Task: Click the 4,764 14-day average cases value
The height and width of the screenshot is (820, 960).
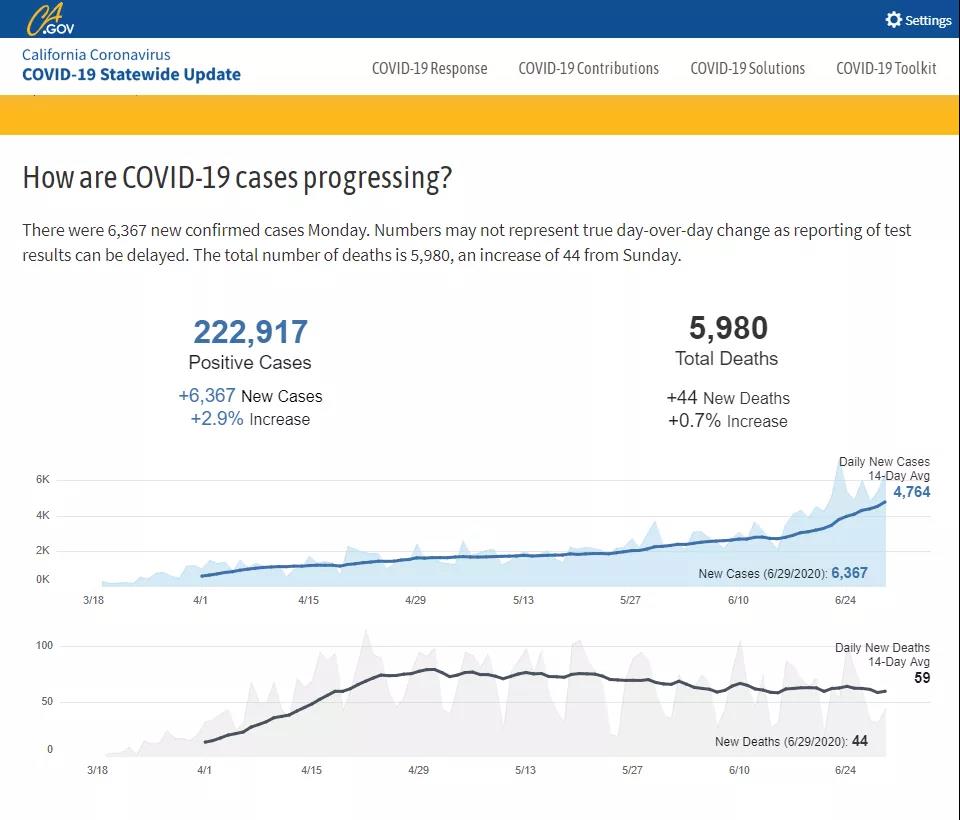Action: coord(911,492)
